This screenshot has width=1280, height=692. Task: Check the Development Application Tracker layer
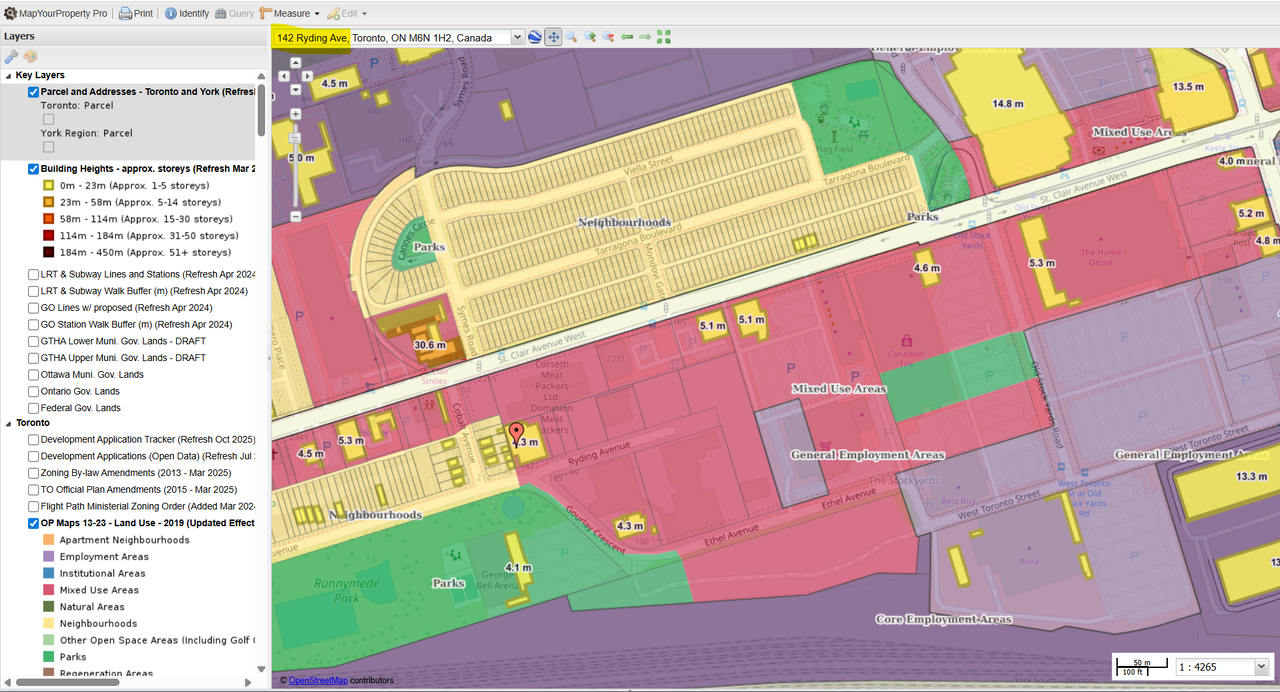click(34, 439)
